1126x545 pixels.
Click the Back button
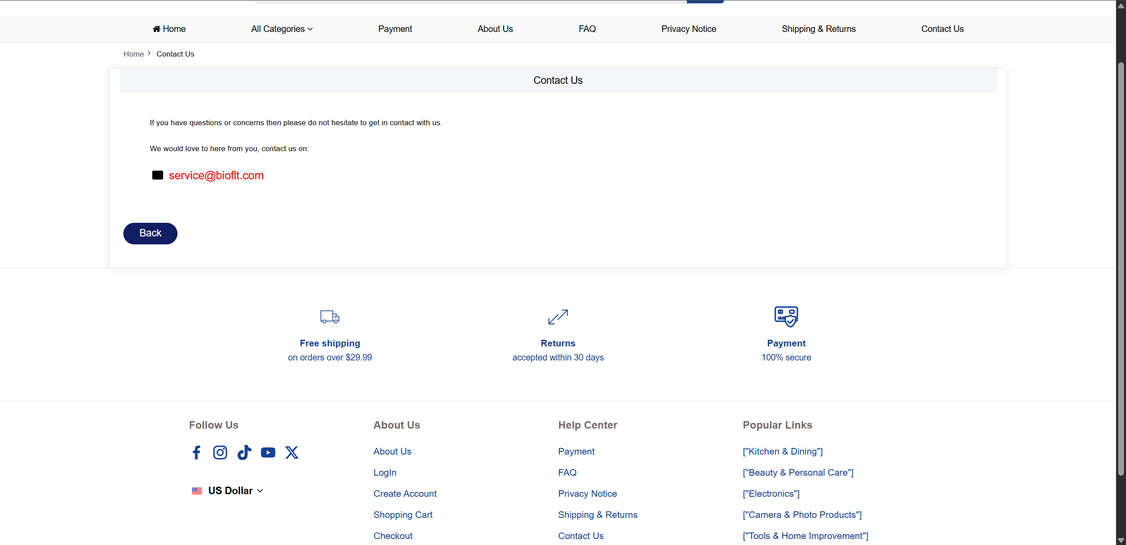[x=150, y=233]
